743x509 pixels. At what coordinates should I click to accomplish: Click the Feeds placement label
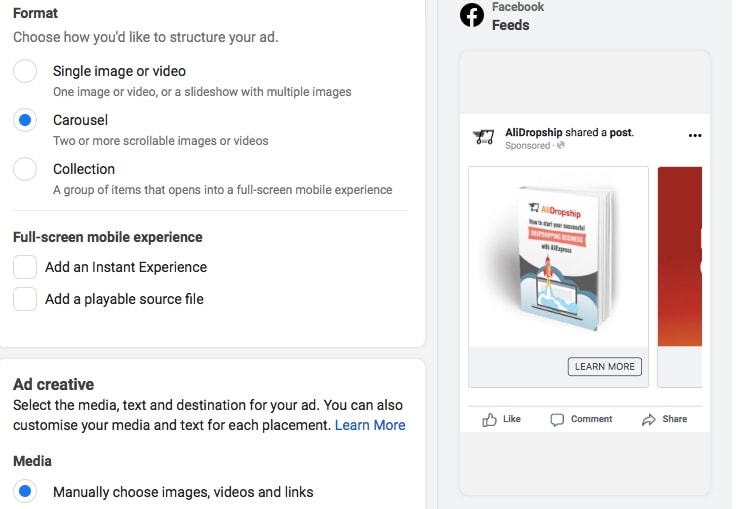click(x=510, y=25)
